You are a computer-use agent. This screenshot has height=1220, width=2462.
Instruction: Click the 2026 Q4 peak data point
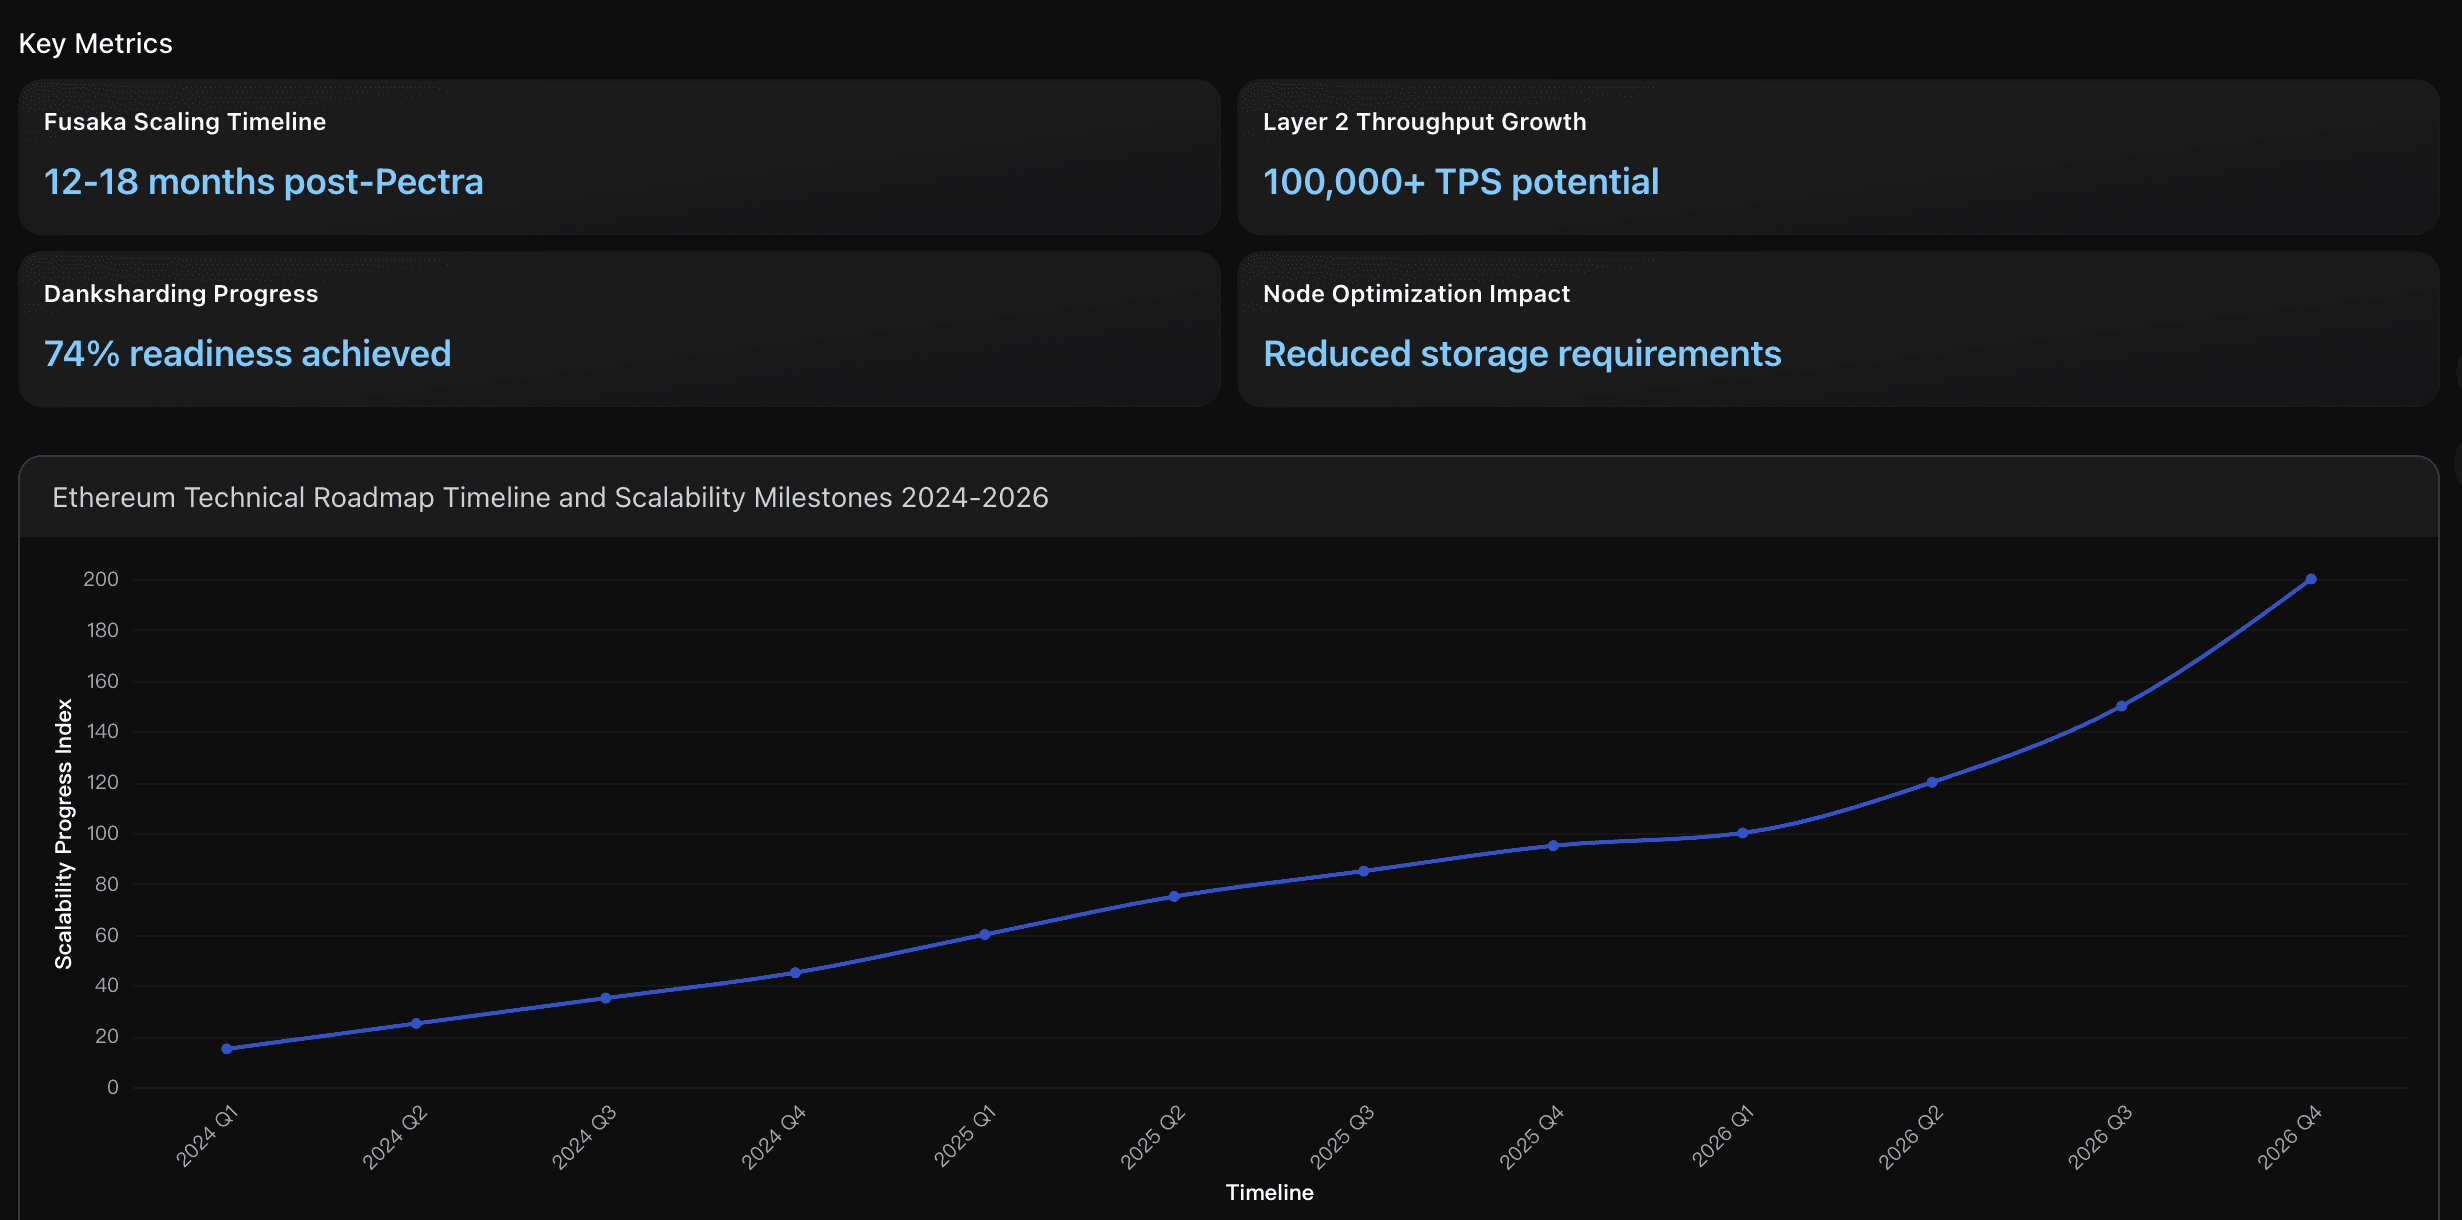tap(2311, 579)
